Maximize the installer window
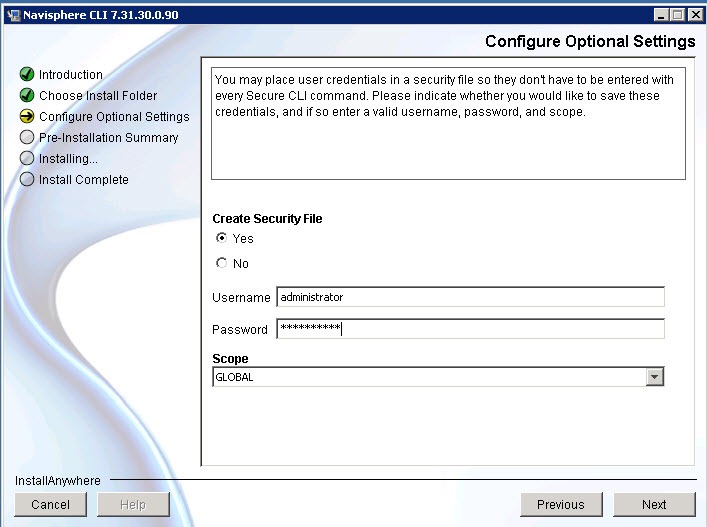This screenshot has width=707, height=527. tap(677, 14)
